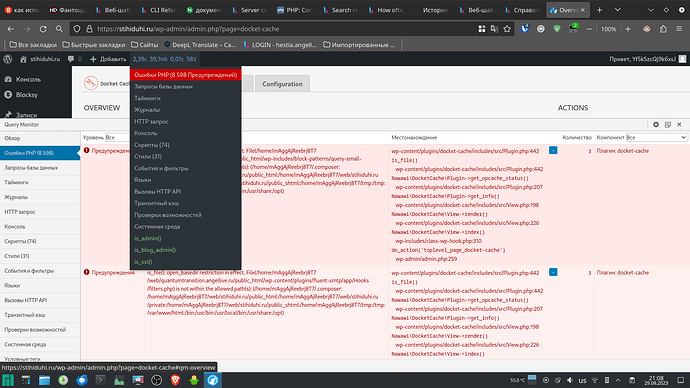The width and height of the screenshot is (690, 388).
Task: Open Ошибки PHP (8 598 Предупреждений) item
Action: pyautogui.click(x=185, y=75)
